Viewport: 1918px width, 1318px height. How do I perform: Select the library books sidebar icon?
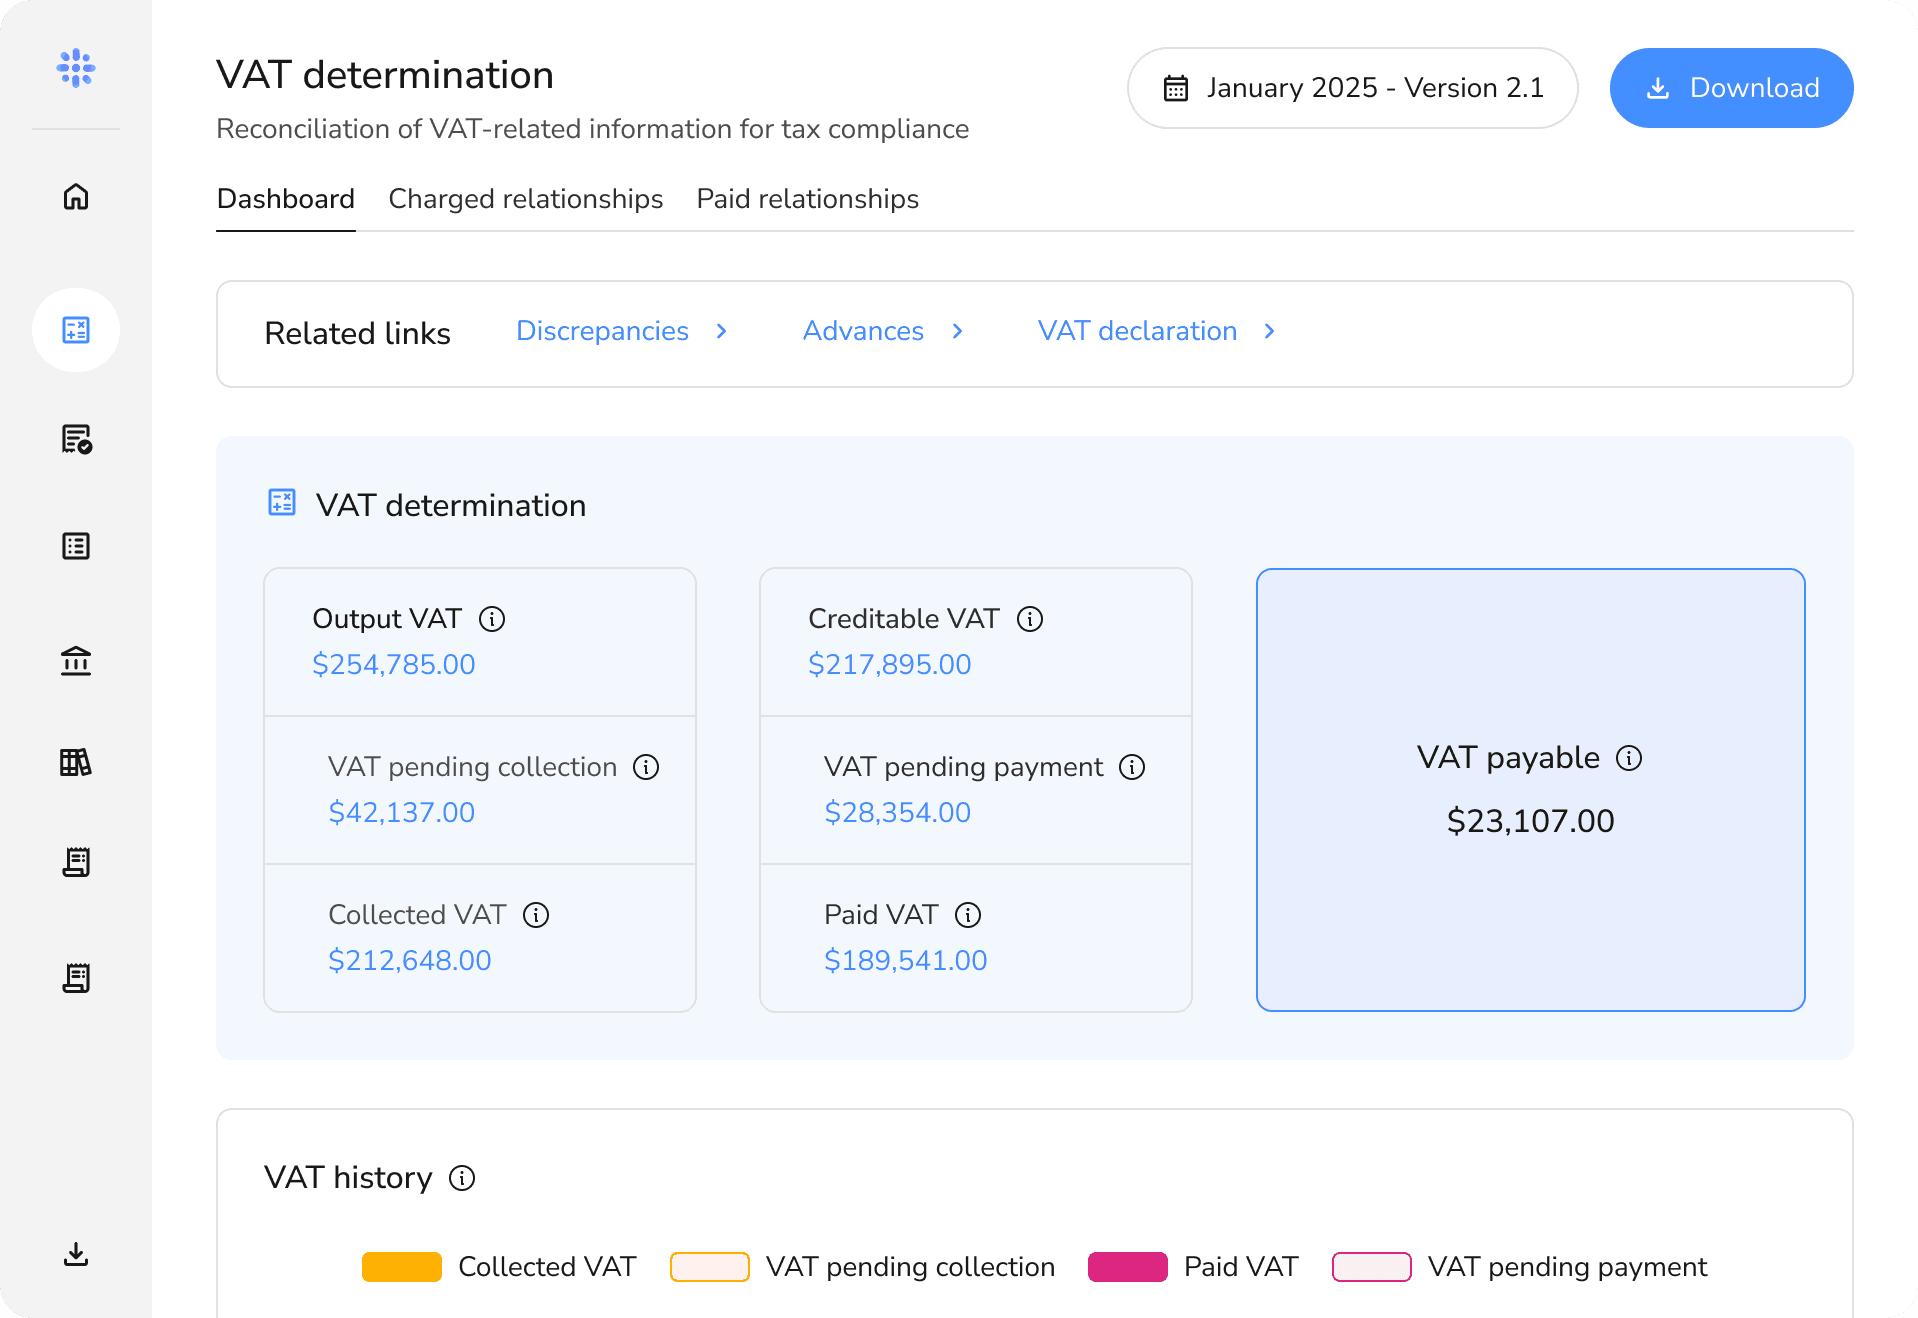(x=76, y=763)
